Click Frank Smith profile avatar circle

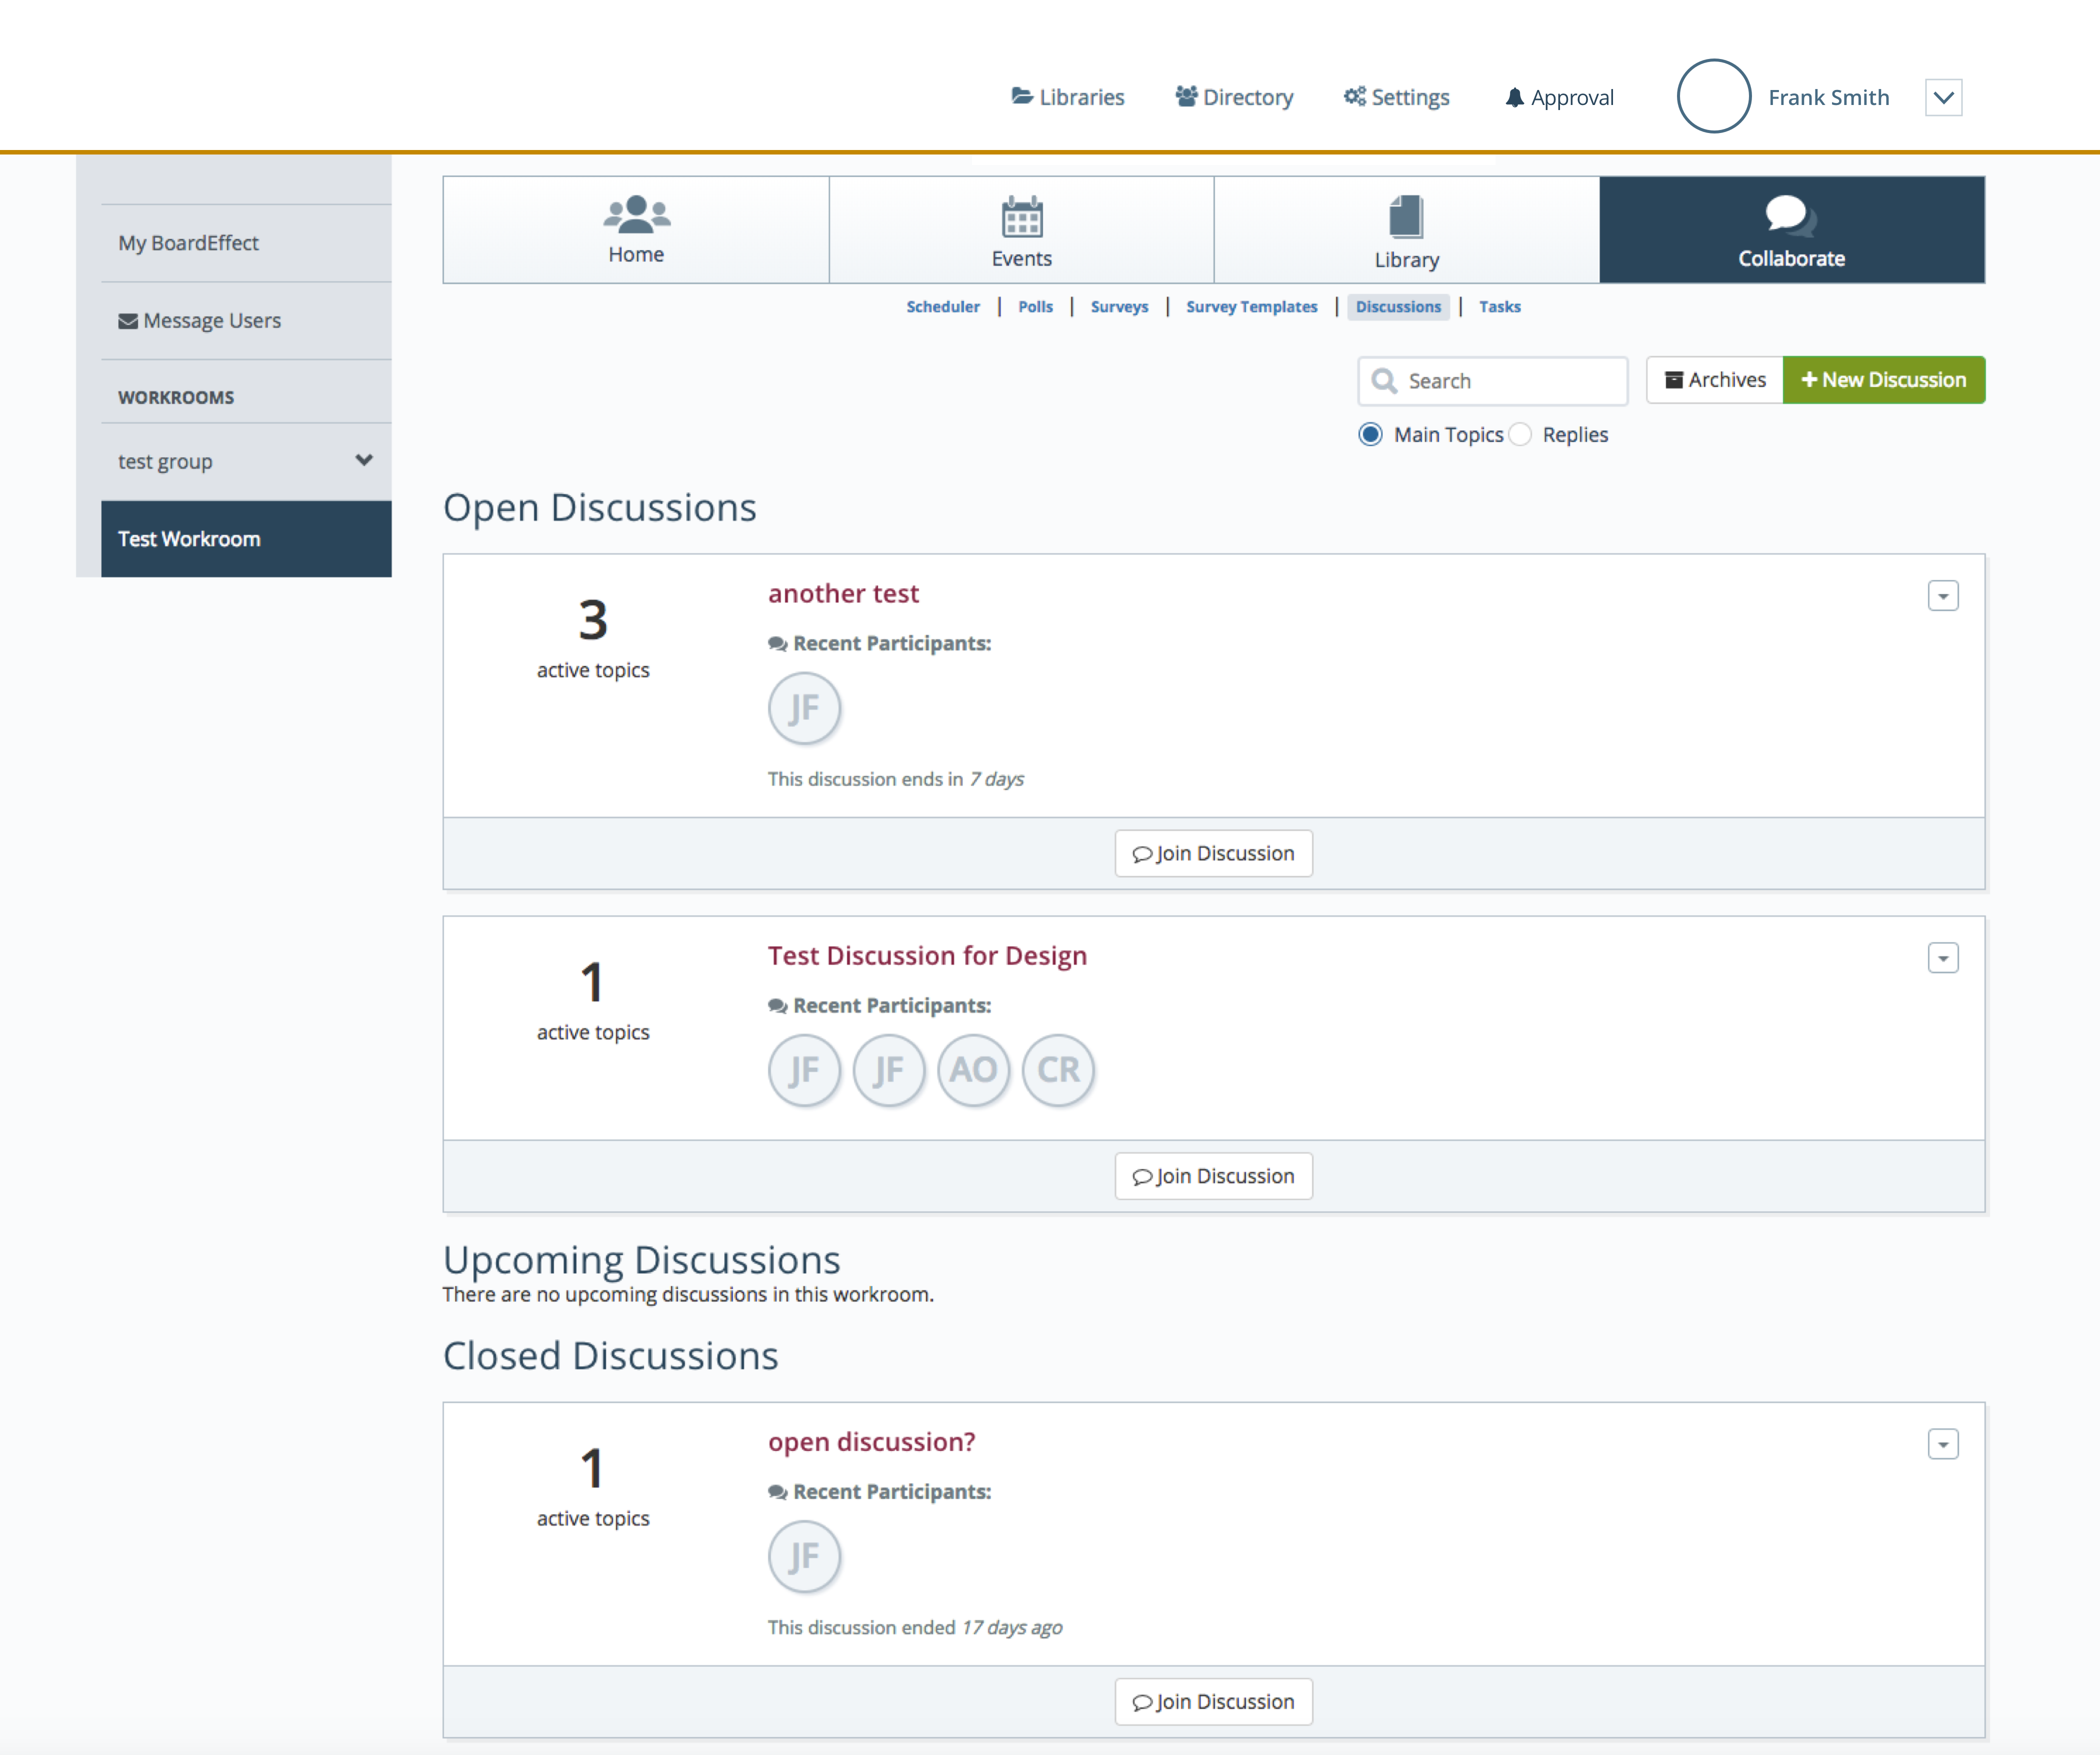point(1713,96)
